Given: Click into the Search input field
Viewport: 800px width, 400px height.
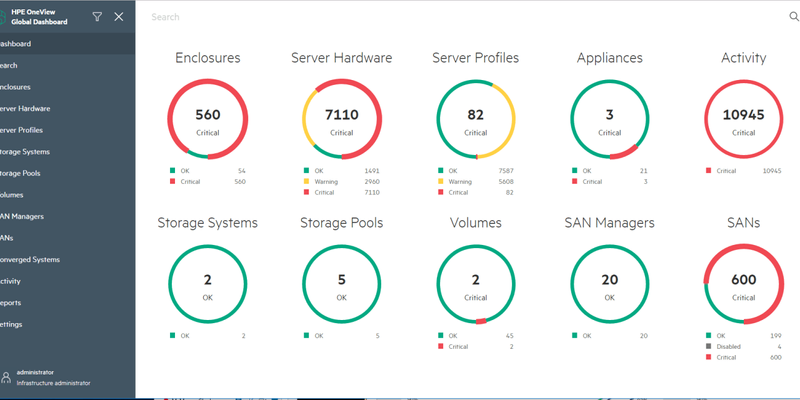Looking at the screenshot, I should pos(467,17).
